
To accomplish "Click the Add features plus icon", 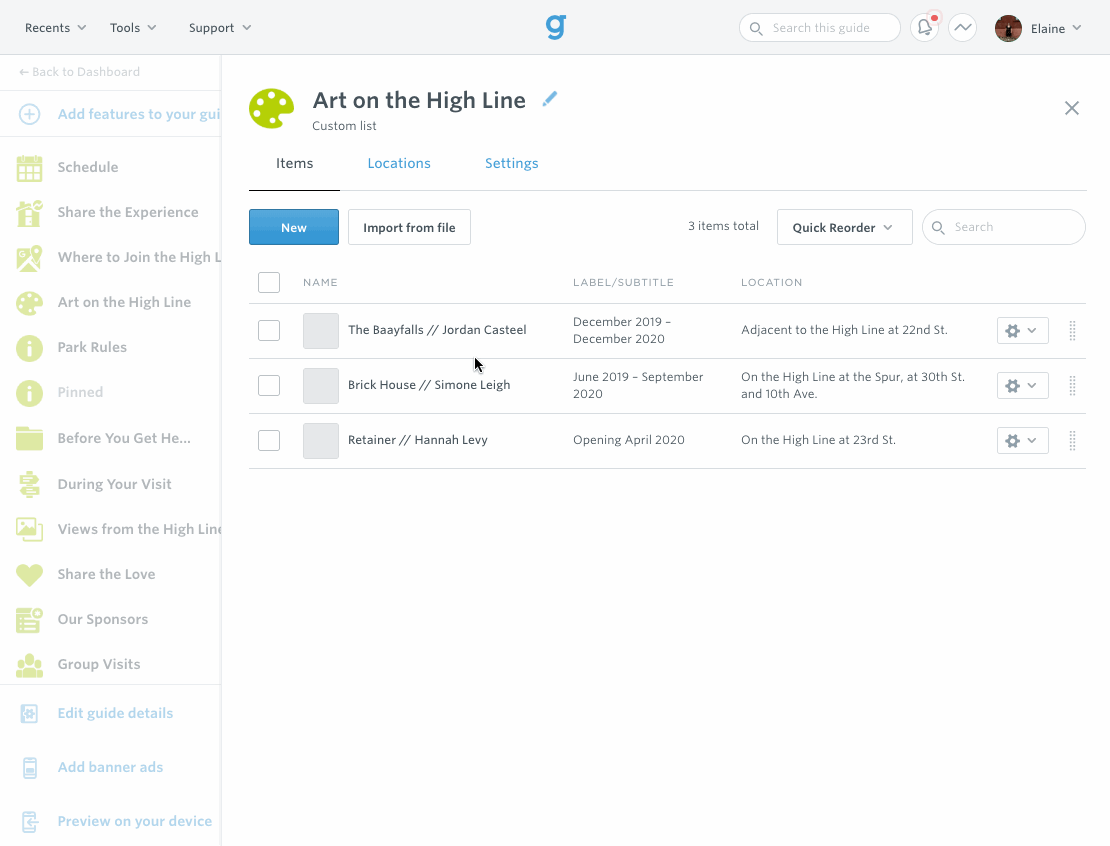I will click(30, 114).
